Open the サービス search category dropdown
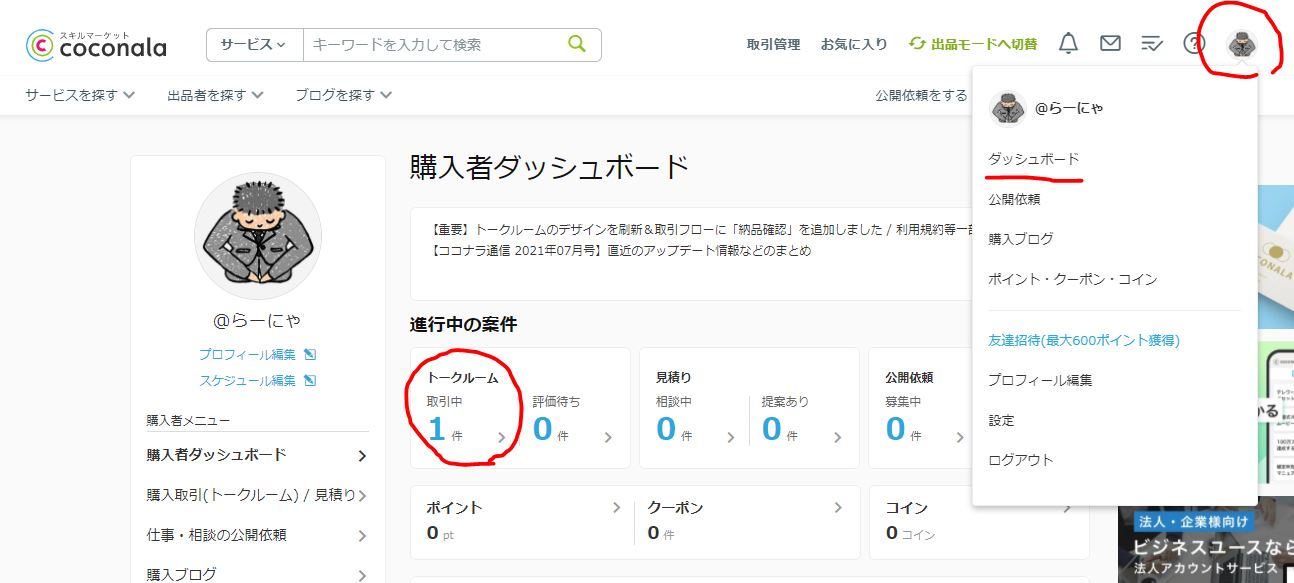Viewport: 1294px width, 583px height. [254, 44]
